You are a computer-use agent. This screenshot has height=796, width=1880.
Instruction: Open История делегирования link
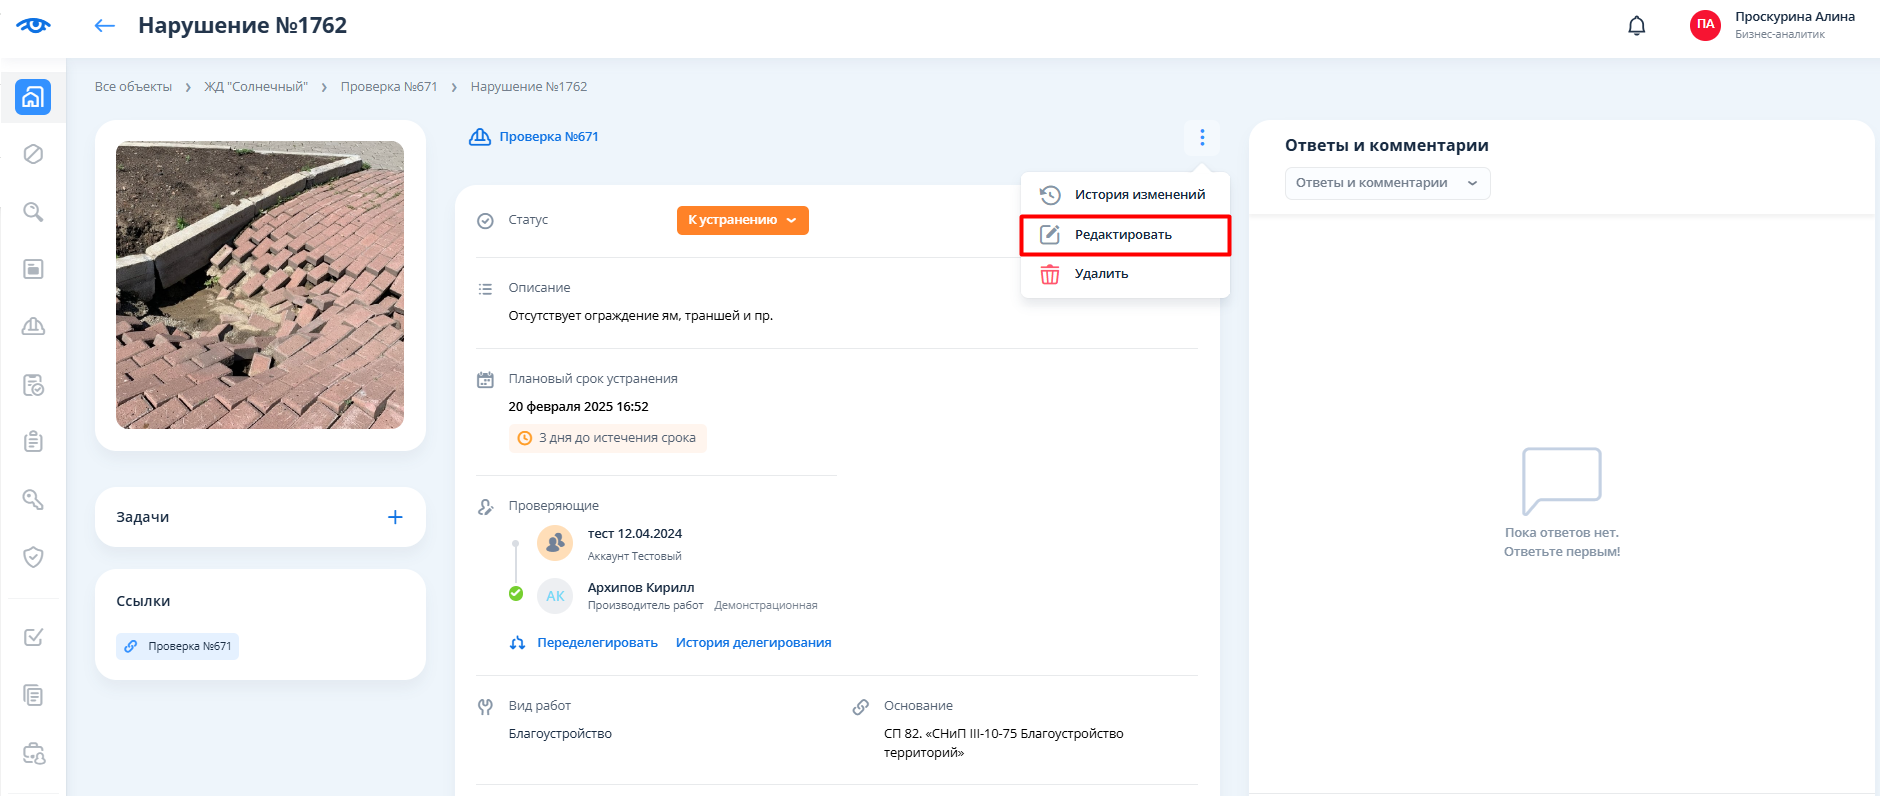pyautogui.click(x=753, y=643)
